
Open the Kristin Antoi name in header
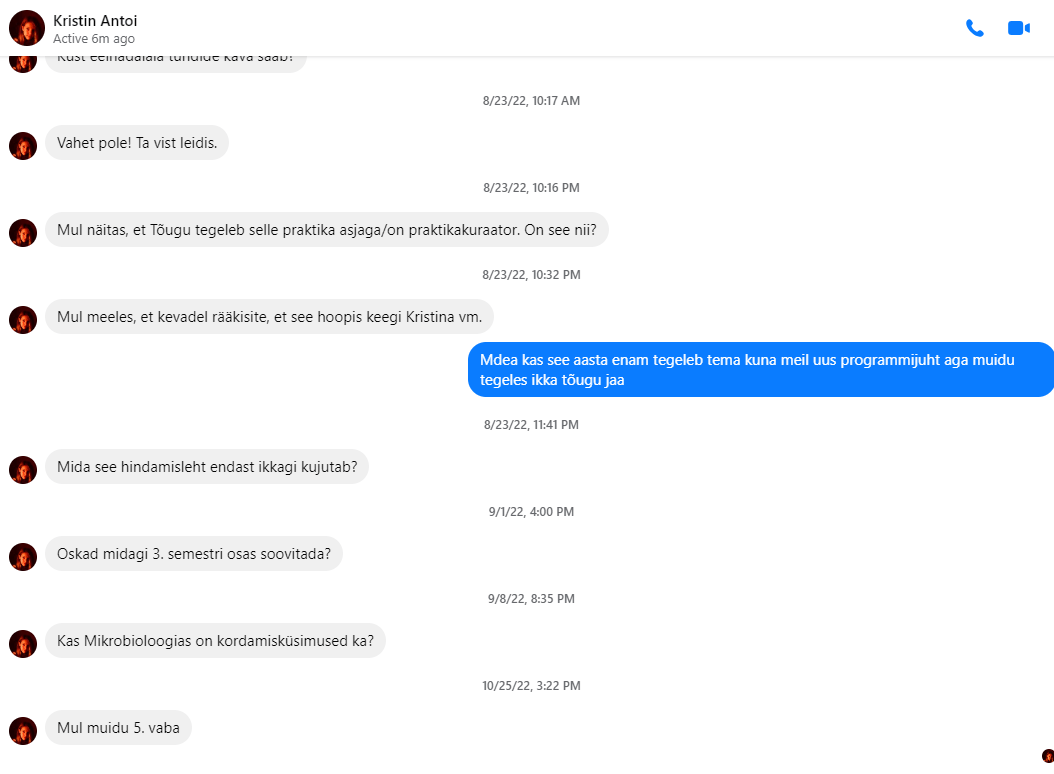(95, 21)
